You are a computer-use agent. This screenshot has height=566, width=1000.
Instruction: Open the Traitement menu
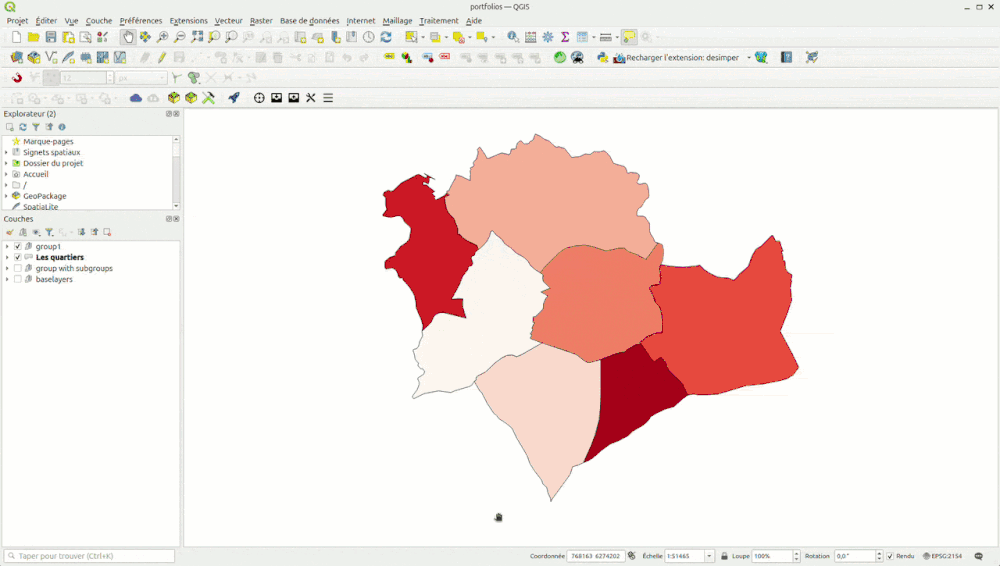[x=439, y=20]
